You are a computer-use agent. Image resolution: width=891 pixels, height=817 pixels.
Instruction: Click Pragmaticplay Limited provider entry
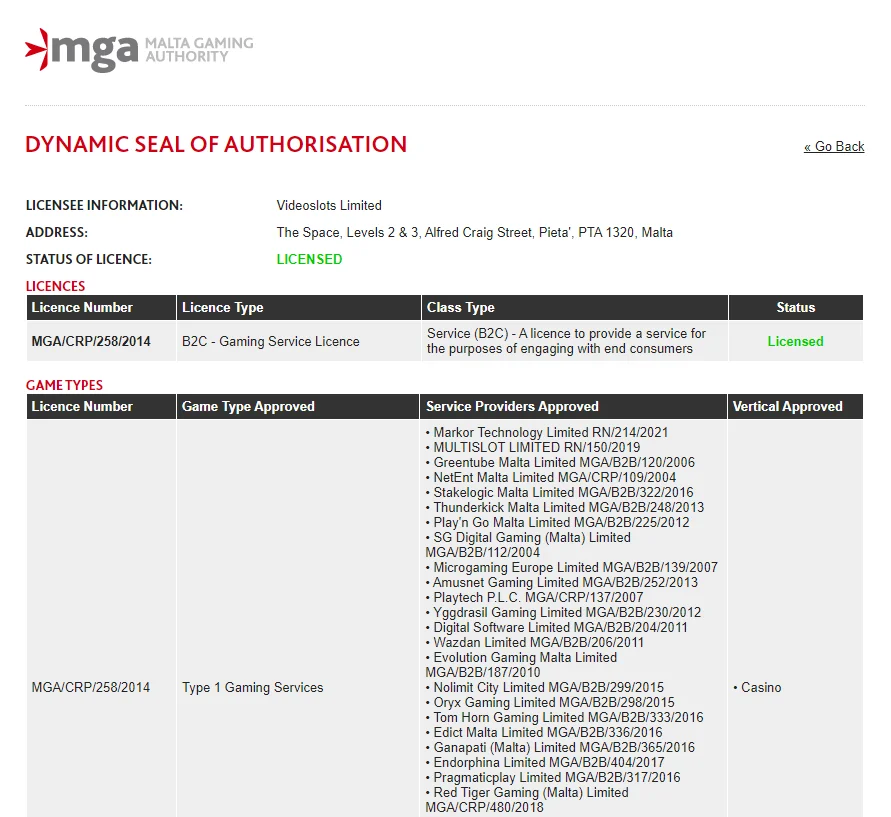pyautogui.click(x=553, y=777)
